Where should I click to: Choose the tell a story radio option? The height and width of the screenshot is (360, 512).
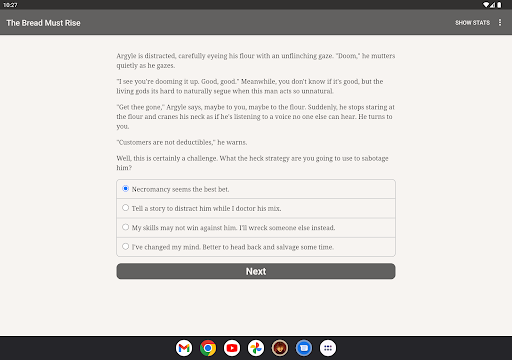(256, 208)
